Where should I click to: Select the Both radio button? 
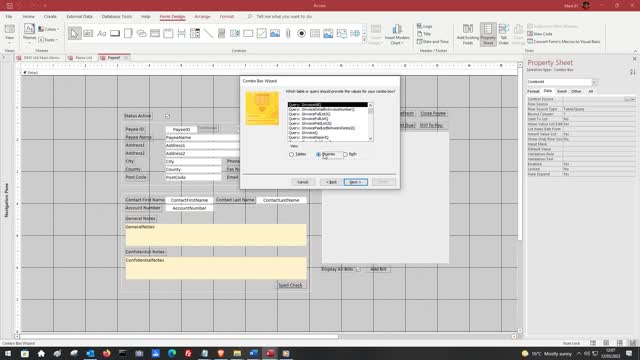[345, 154]
